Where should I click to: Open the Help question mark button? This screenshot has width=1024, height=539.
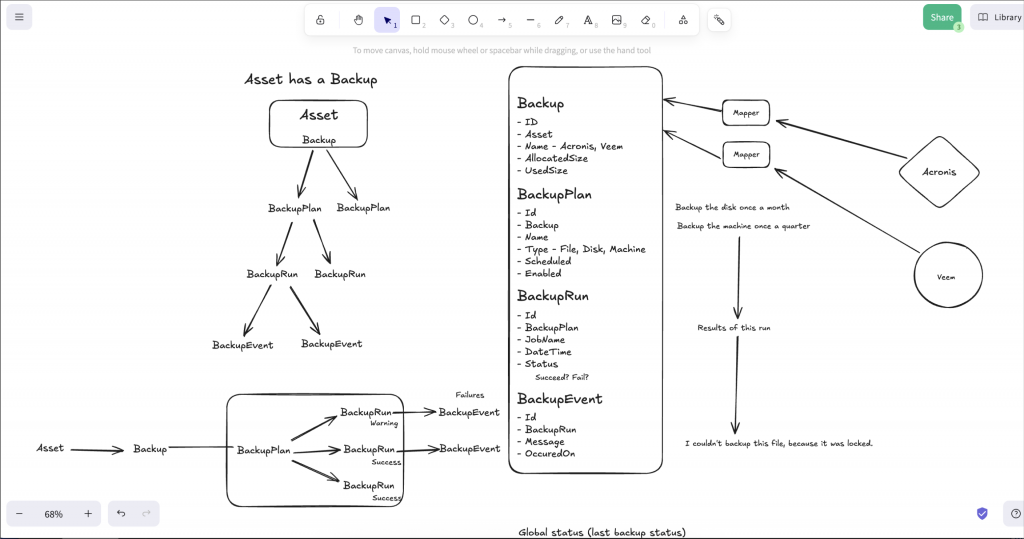1015,514
